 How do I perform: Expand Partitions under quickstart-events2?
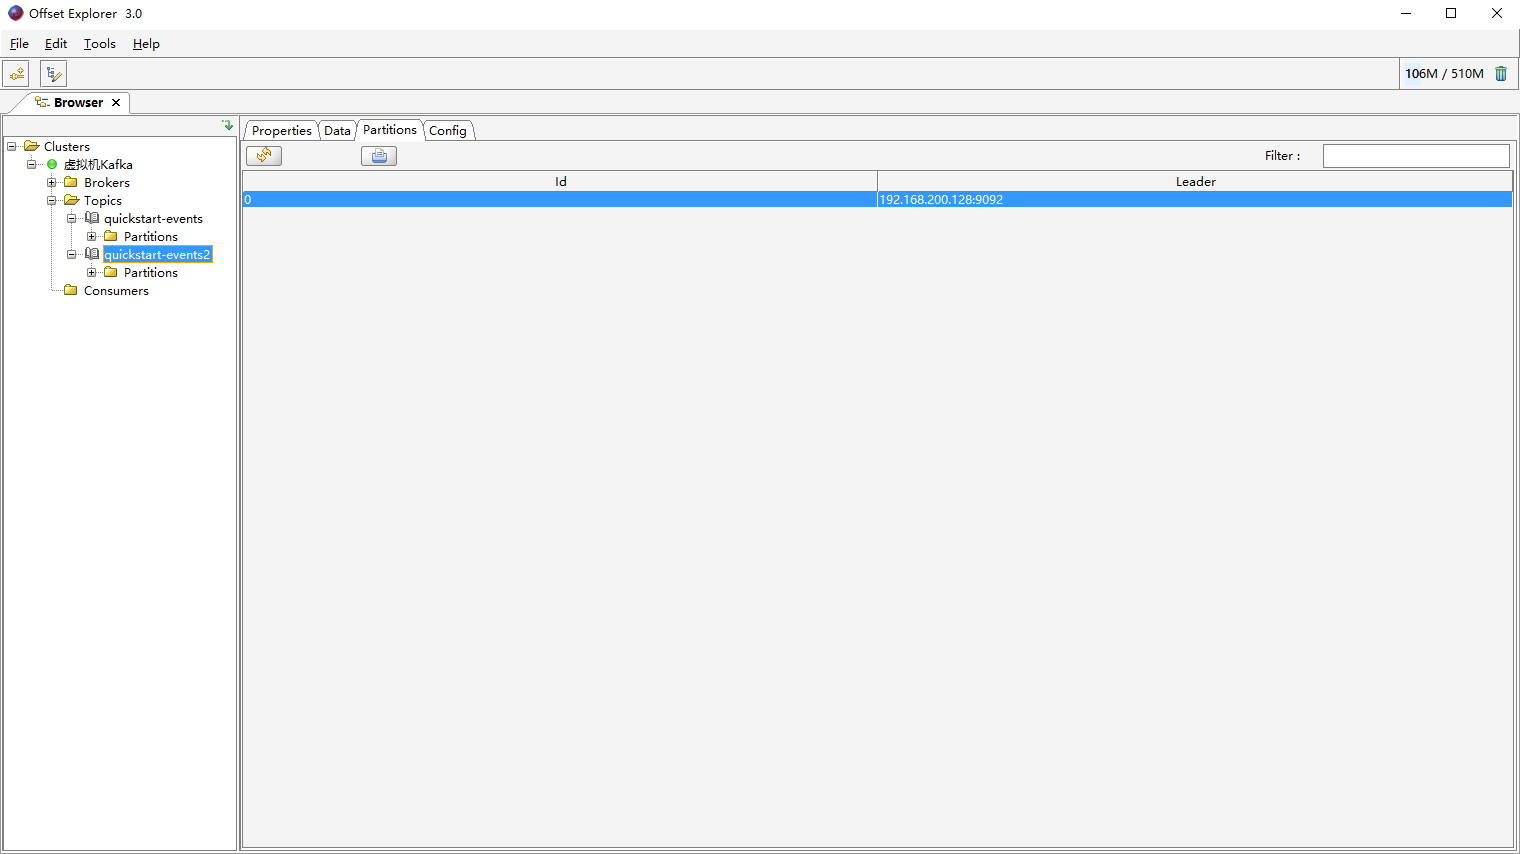click(92, 272)
